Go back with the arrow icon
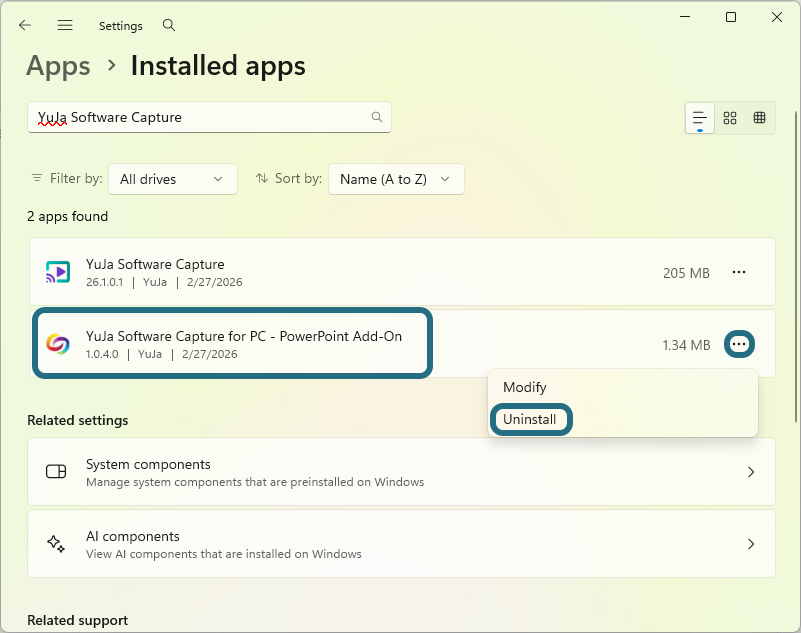This screenshot has height=633, width=801. [25, 25]
